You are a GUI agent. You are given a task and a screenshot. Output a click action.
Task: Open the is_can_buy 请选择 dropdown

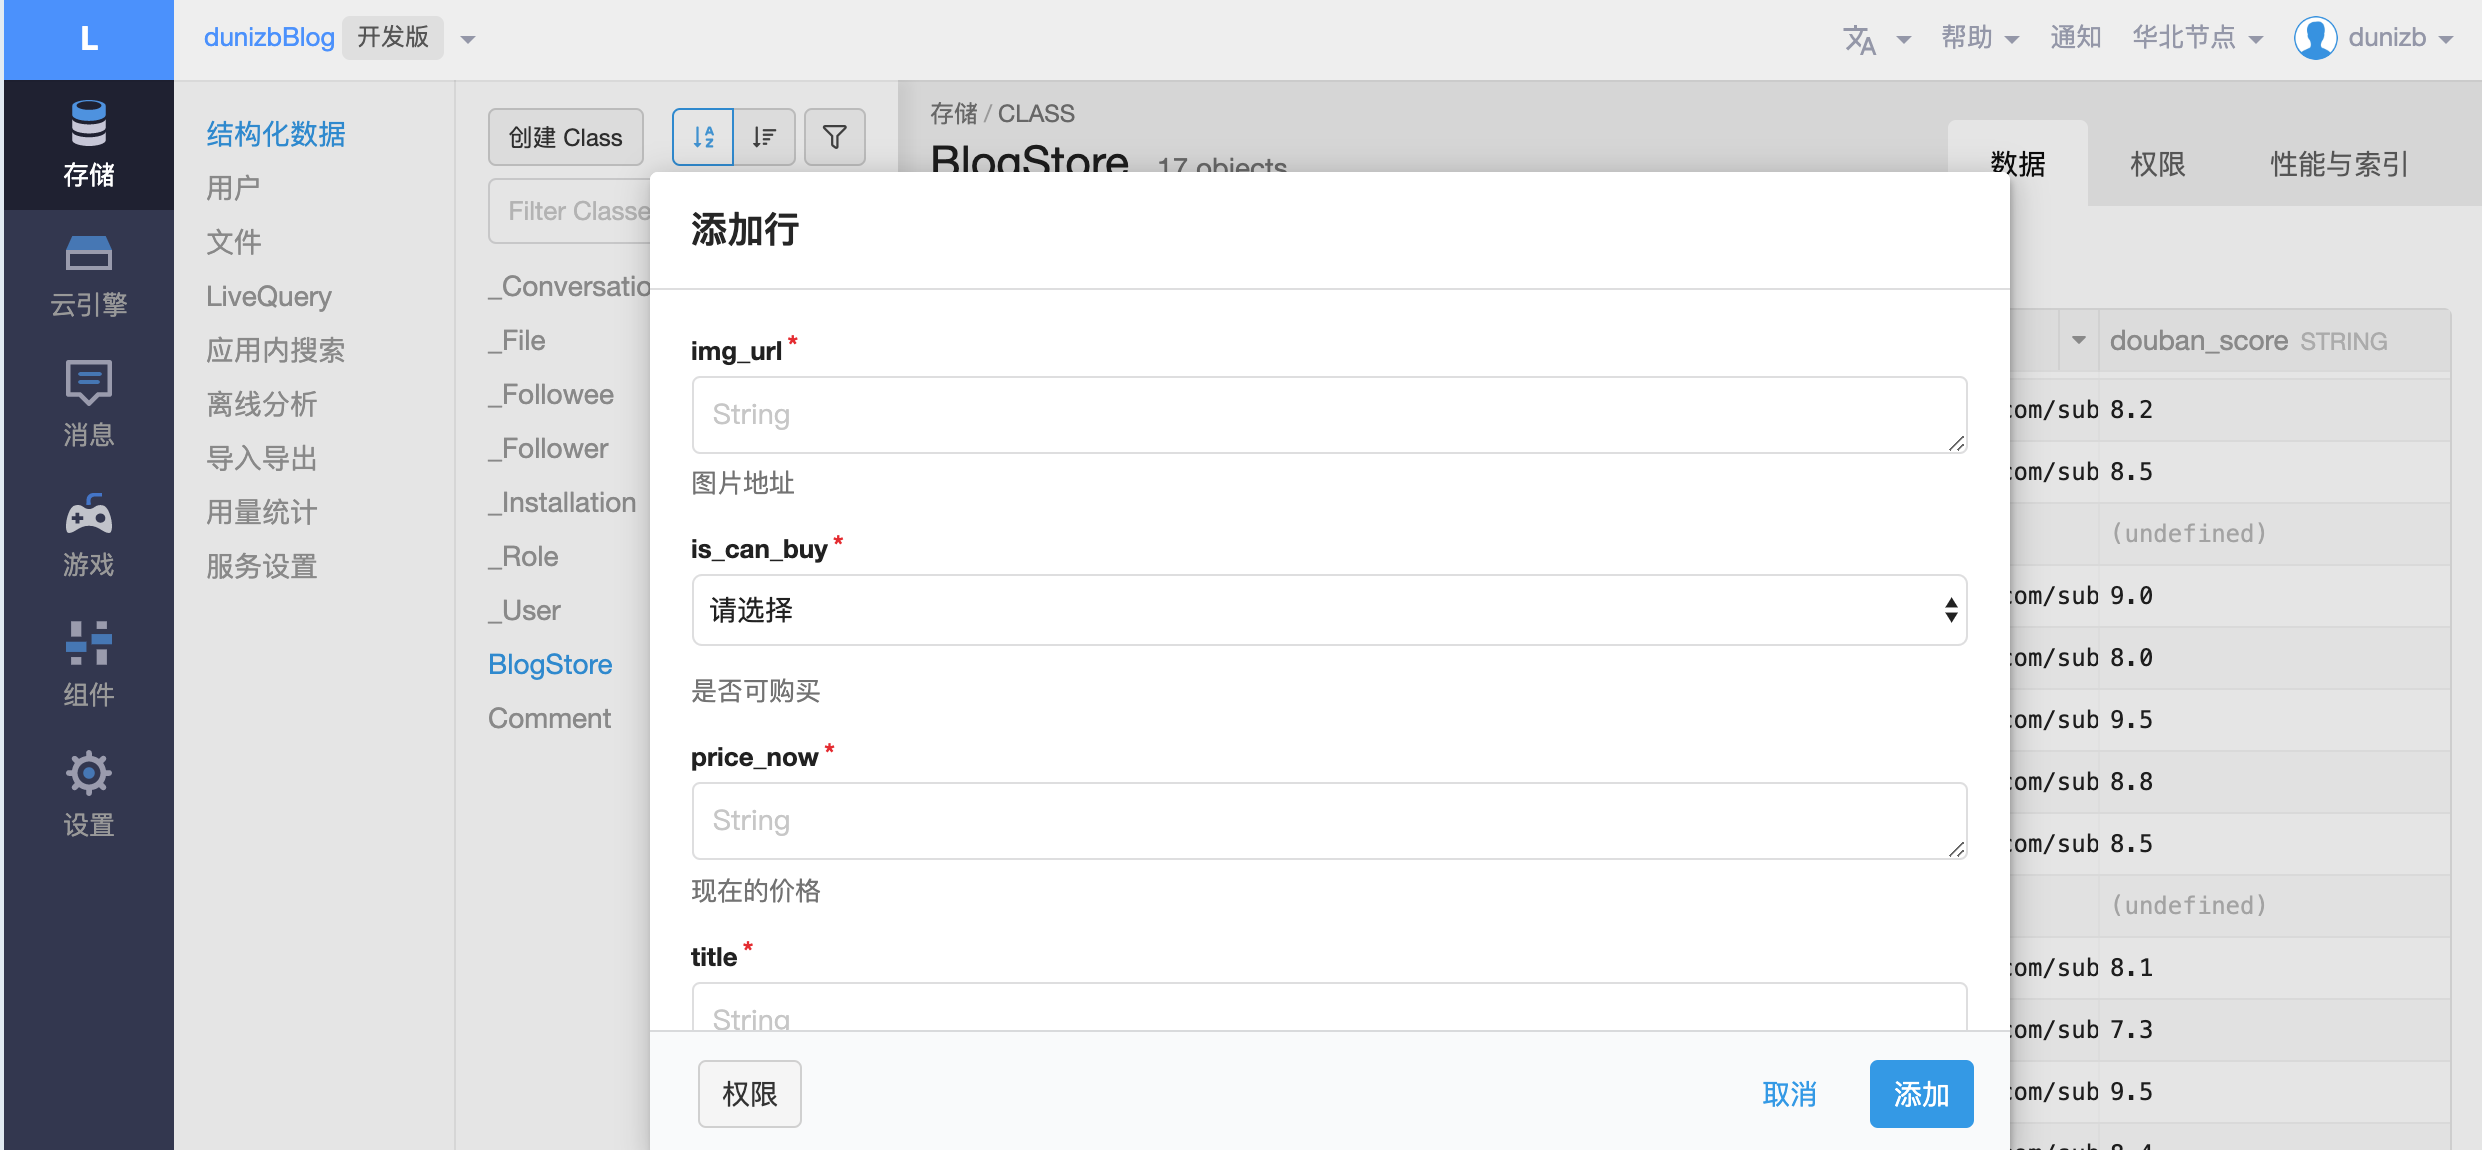click(1328, 610)
